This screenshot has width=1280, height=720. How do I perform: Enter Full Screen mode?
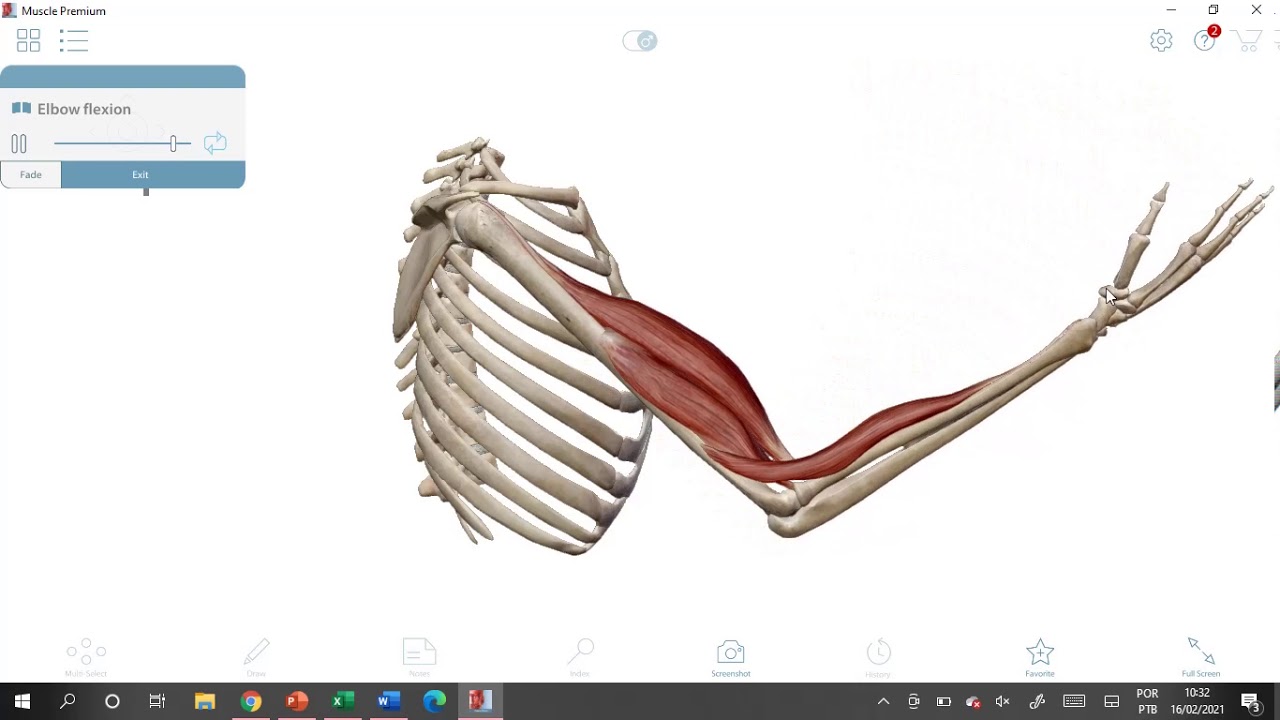pos(1201,657)
